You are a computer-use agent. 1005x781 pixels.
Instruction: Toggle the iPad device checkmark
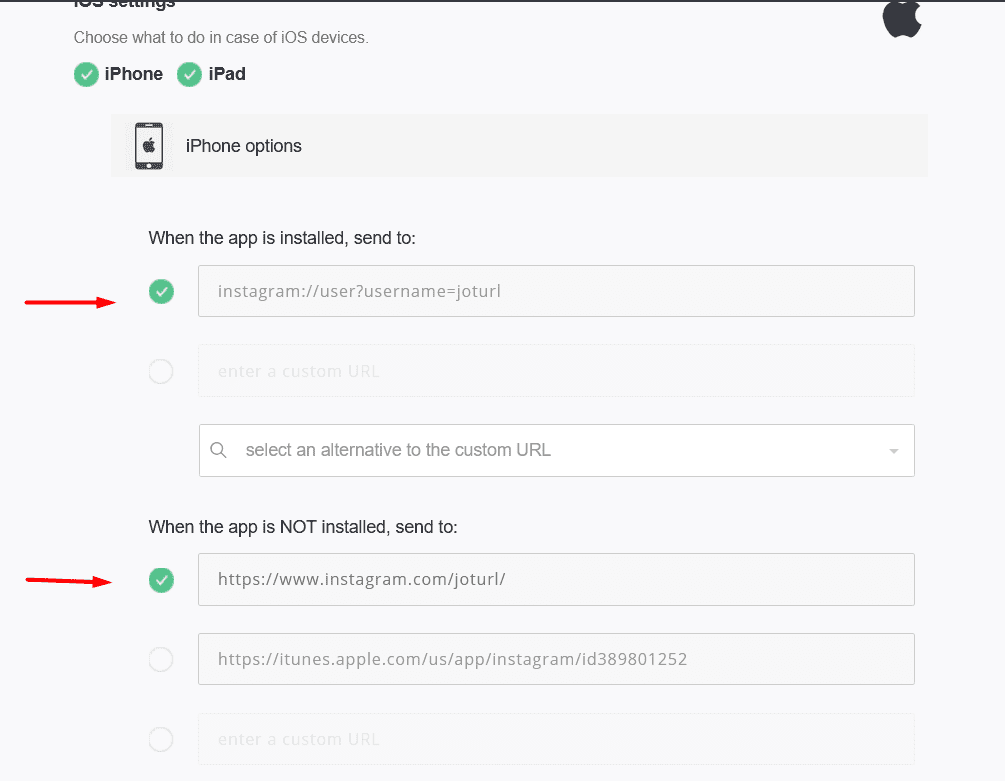(189, 74)
